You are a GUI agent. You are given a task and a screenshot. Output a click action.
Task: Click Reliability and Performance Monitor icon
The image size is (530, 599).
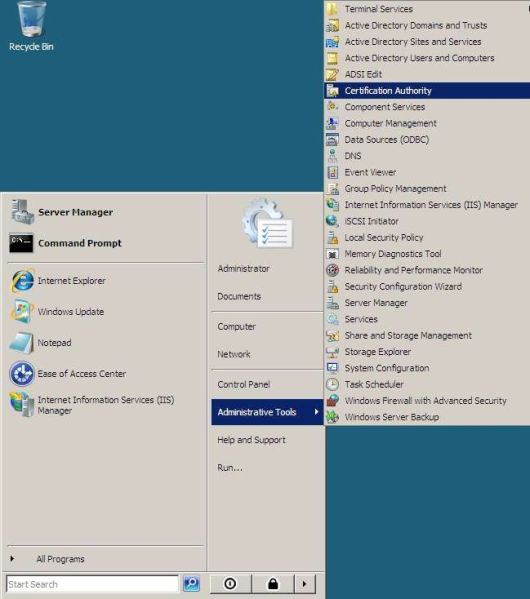click(332, 270)
